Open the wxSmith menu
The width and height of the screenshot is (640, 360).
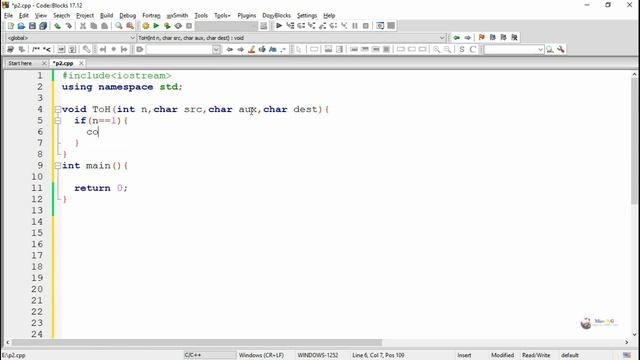tap(177, 16)
